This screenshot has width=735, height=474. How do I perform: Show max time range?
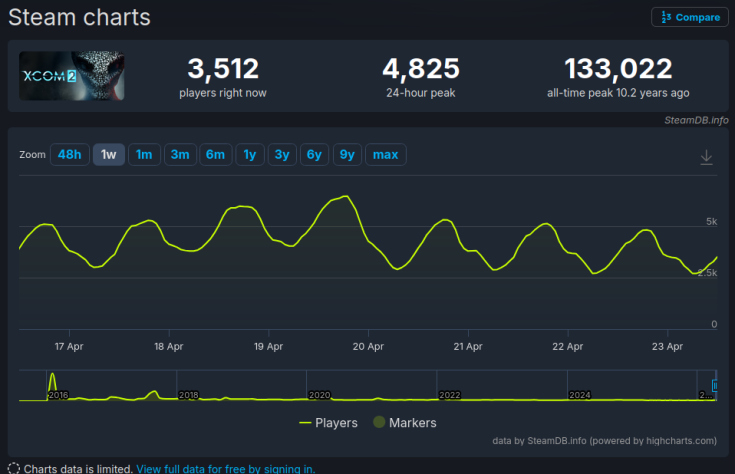tap(386, 154)
